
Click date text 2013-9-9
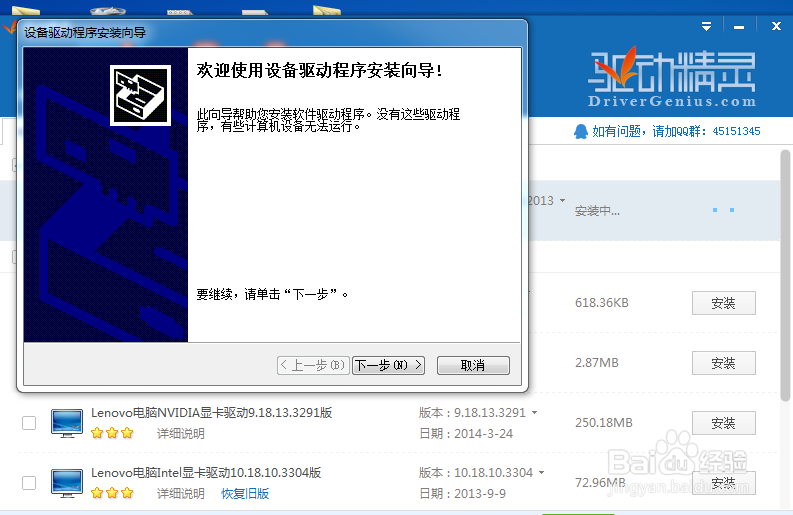480,493
